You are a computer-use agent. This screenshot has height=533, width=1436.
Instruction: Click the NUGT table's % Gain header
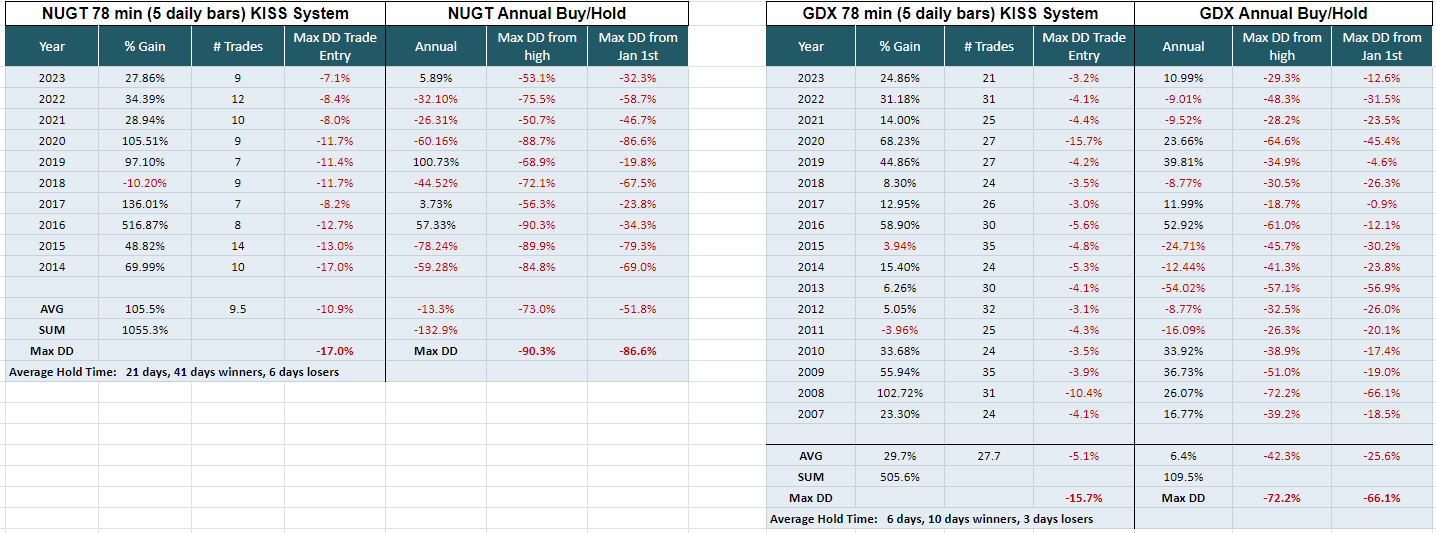pos(145,46)
